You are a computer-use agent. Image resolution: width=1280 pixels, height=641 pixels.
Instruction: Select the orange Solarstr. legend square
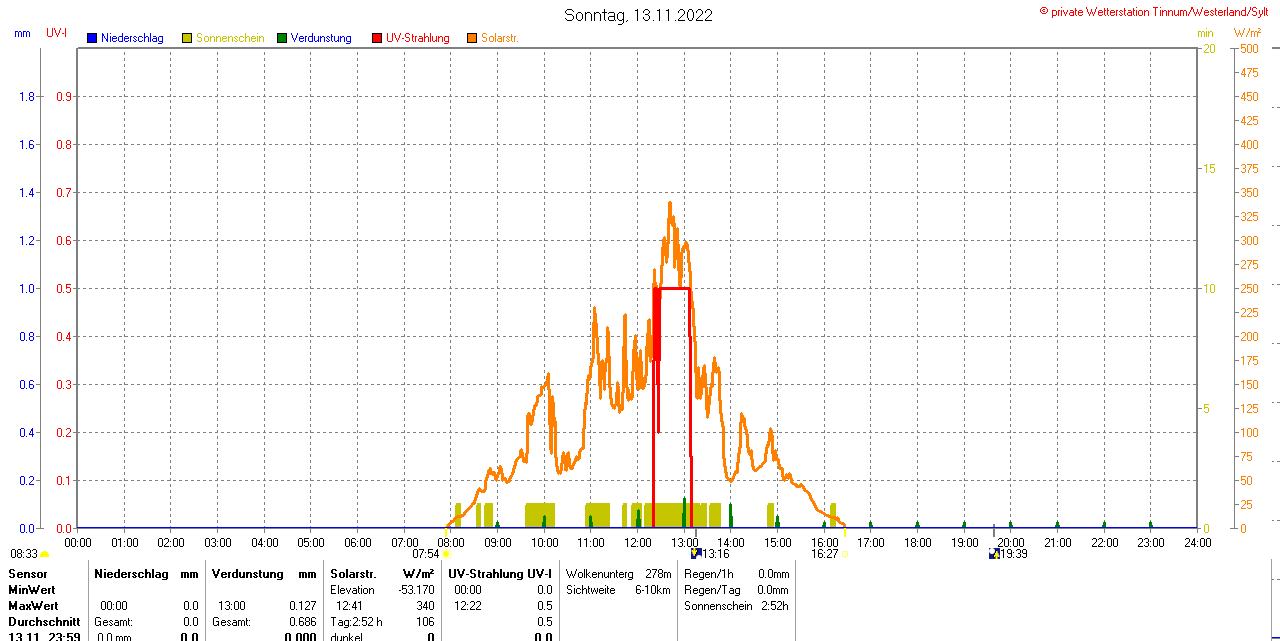(472, 38)
